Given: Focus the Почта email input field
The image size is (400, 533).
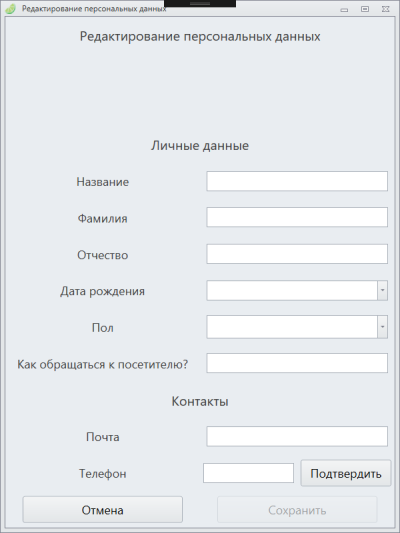Looking at the screenshot, I should click(x=297, y=436).
